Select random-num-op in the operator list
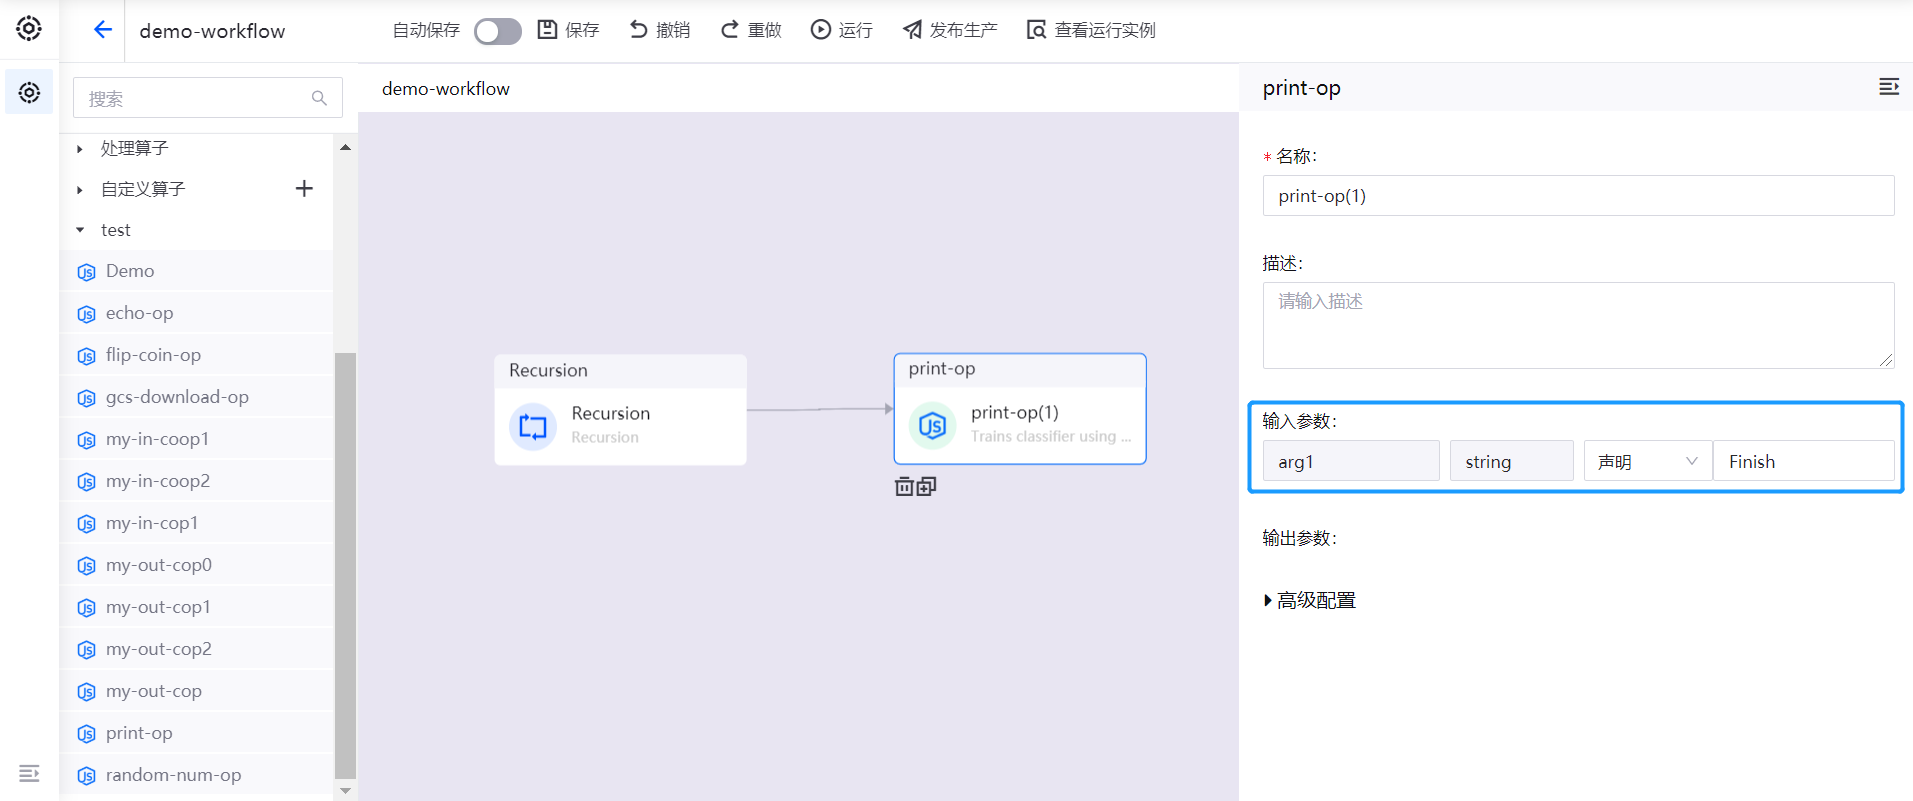1913x801 pixels. point(173,775)
